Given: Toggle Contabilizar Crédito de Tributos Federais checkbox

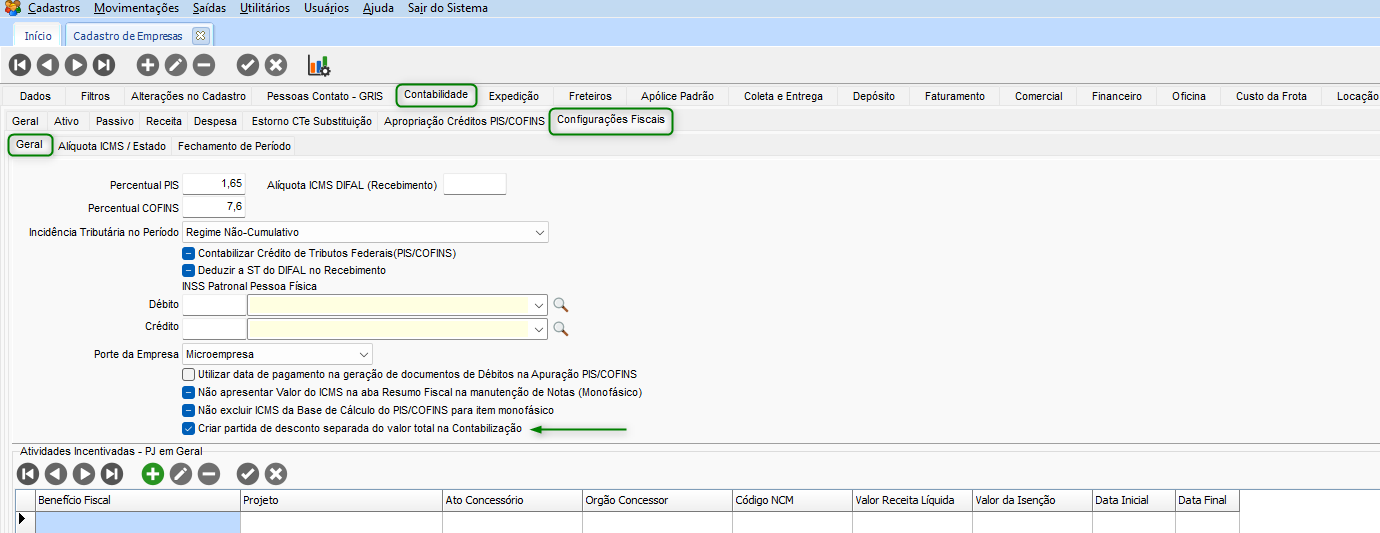Looking at the screenshot, I should pyautogui.click(x=188, y=254).
